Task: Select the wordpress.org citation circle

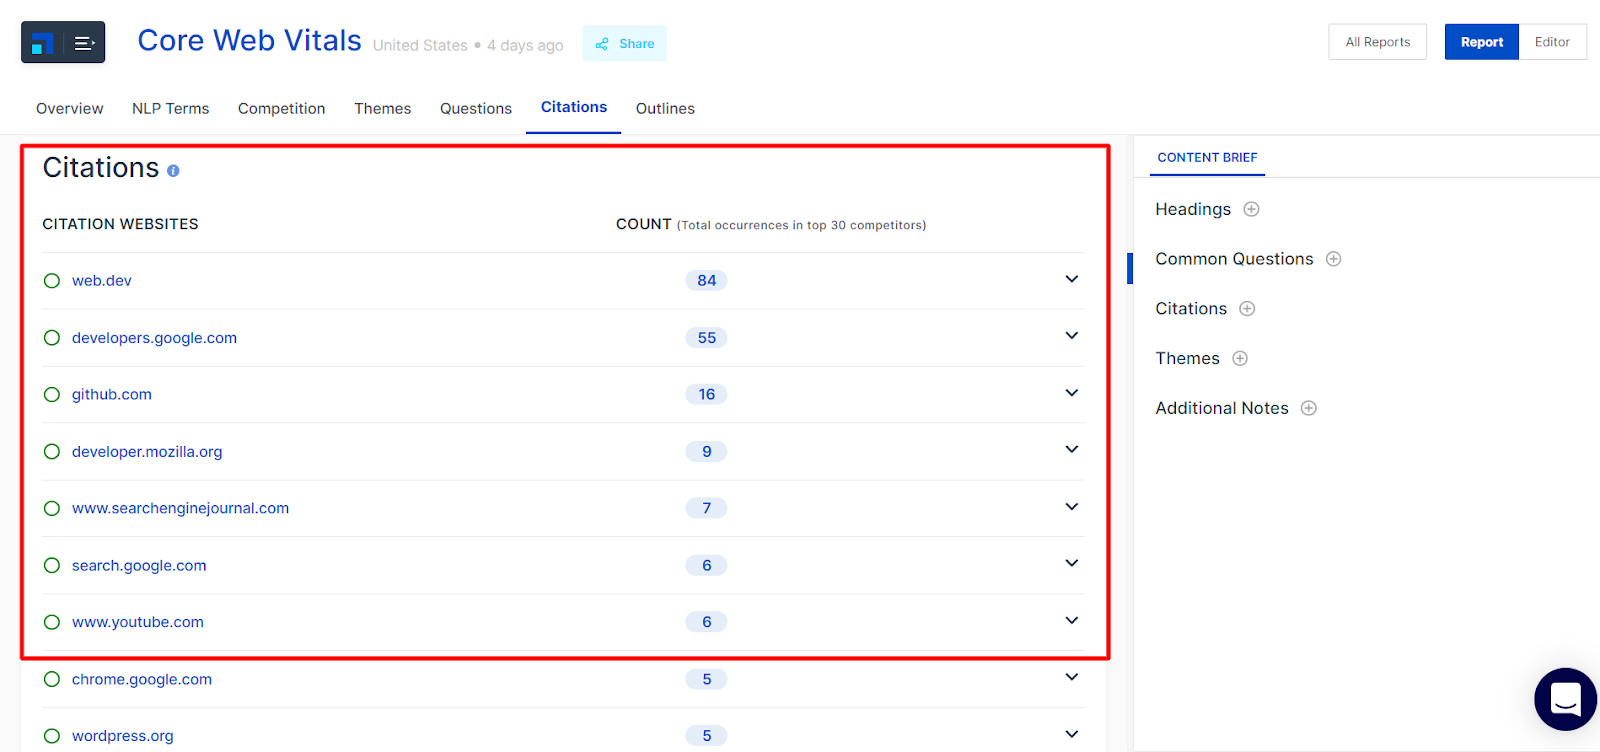Action: (x=52, y=736)
